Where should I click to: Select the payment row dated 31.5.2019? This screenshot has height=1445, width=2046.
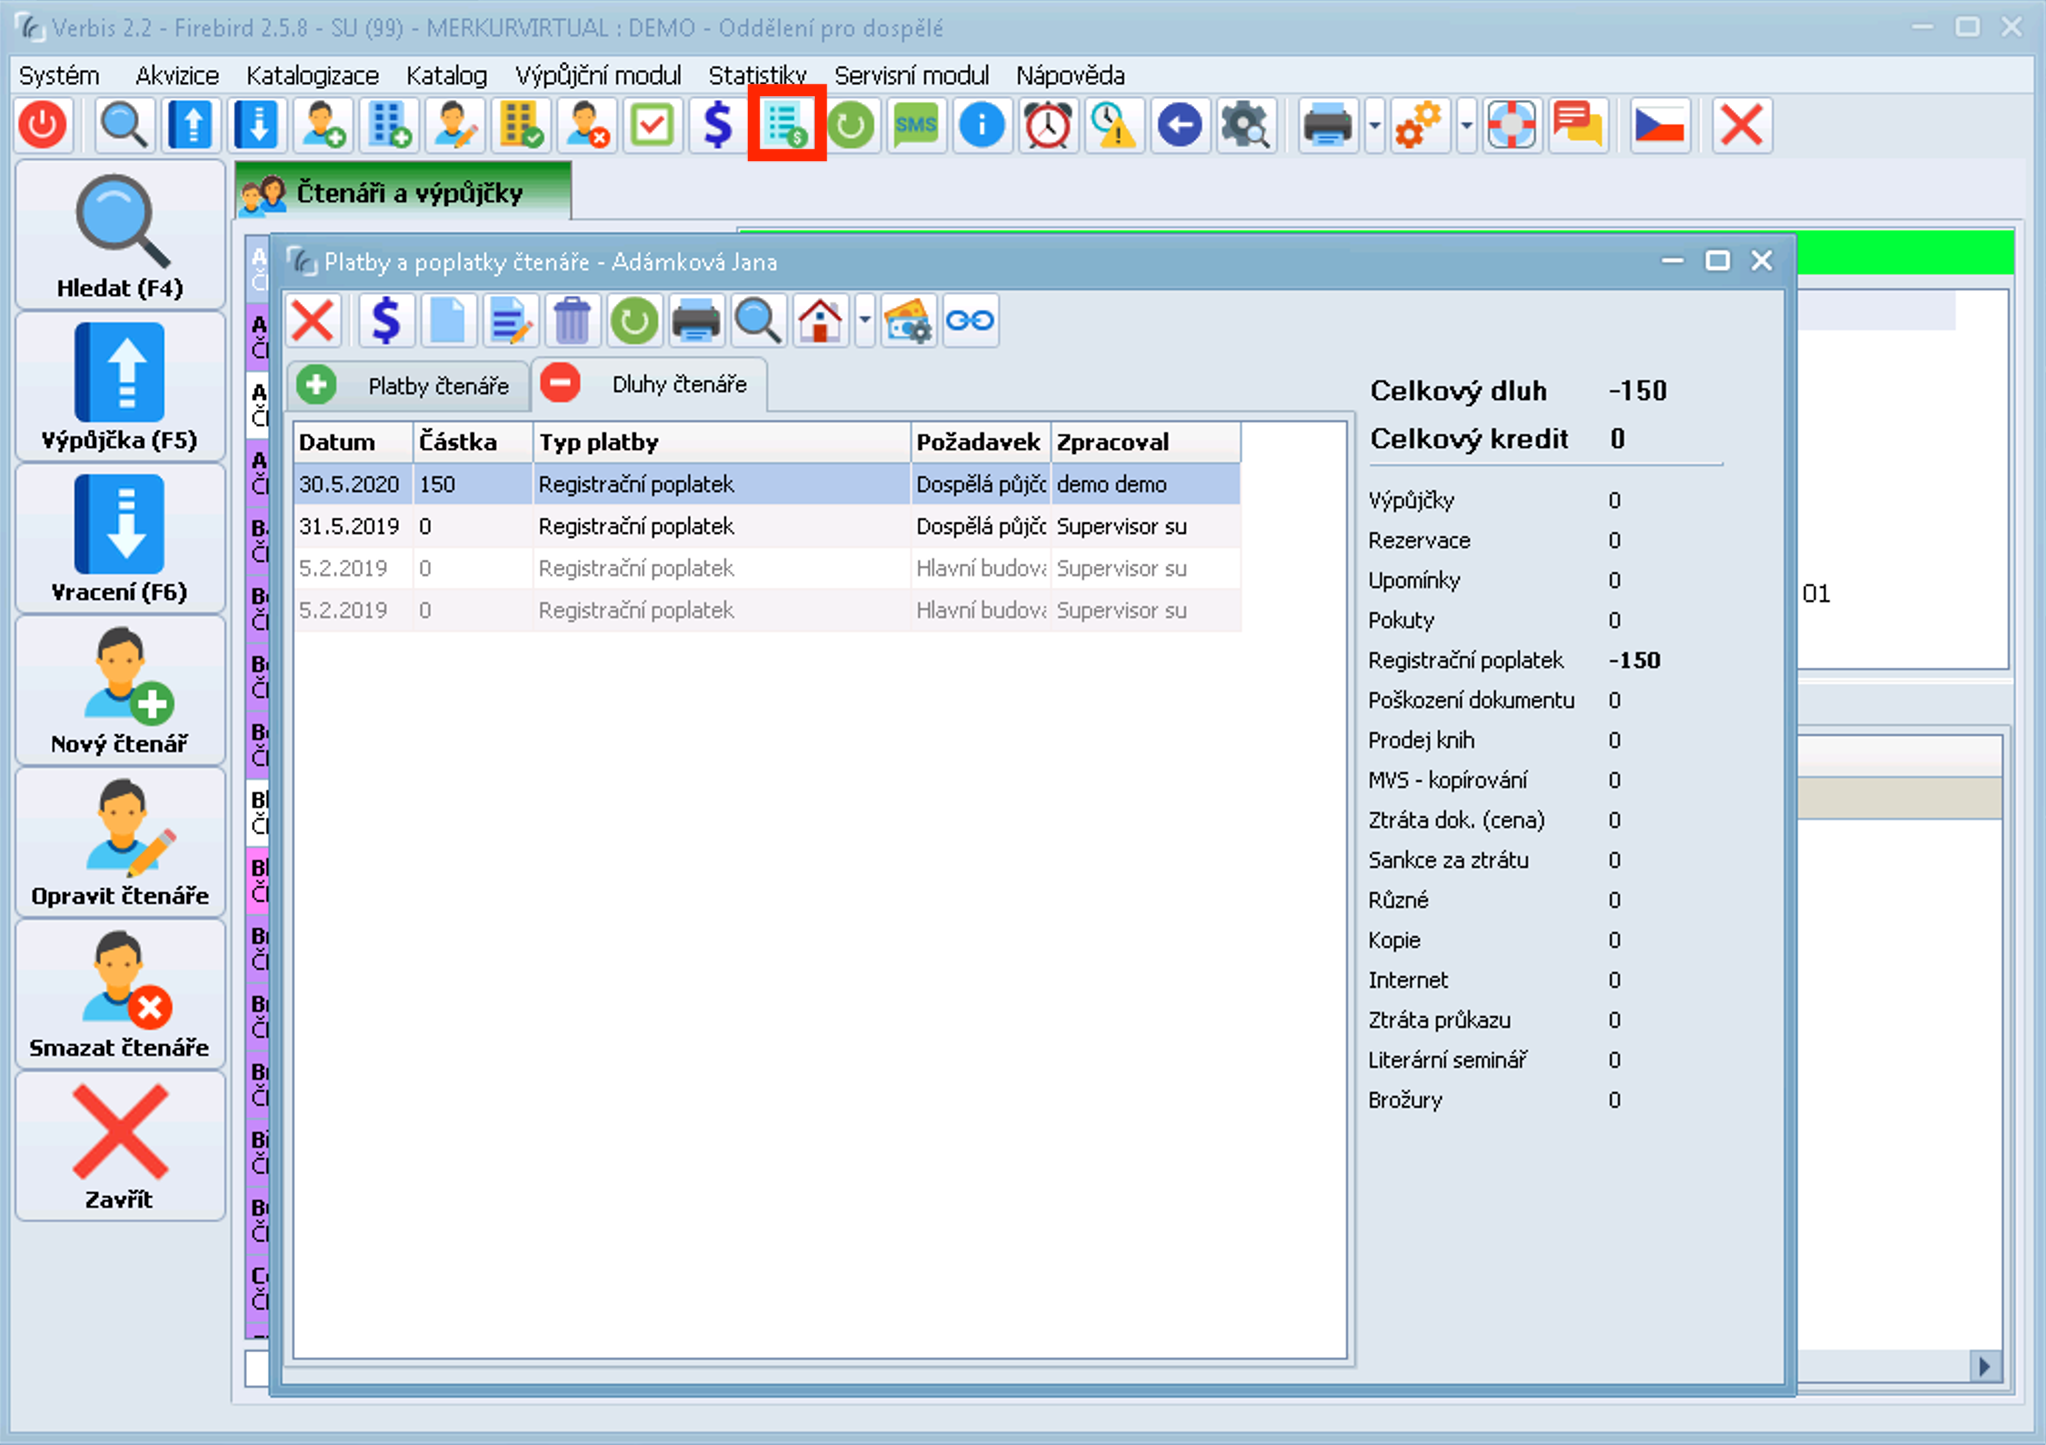pyautogui.click(x=767, y=526)
